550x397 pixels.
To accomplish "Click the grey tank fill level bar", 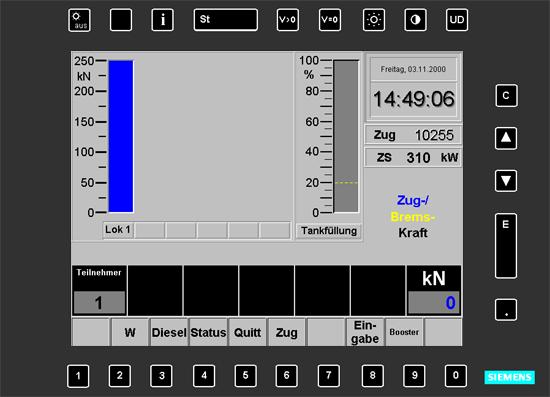I will 346,136.
